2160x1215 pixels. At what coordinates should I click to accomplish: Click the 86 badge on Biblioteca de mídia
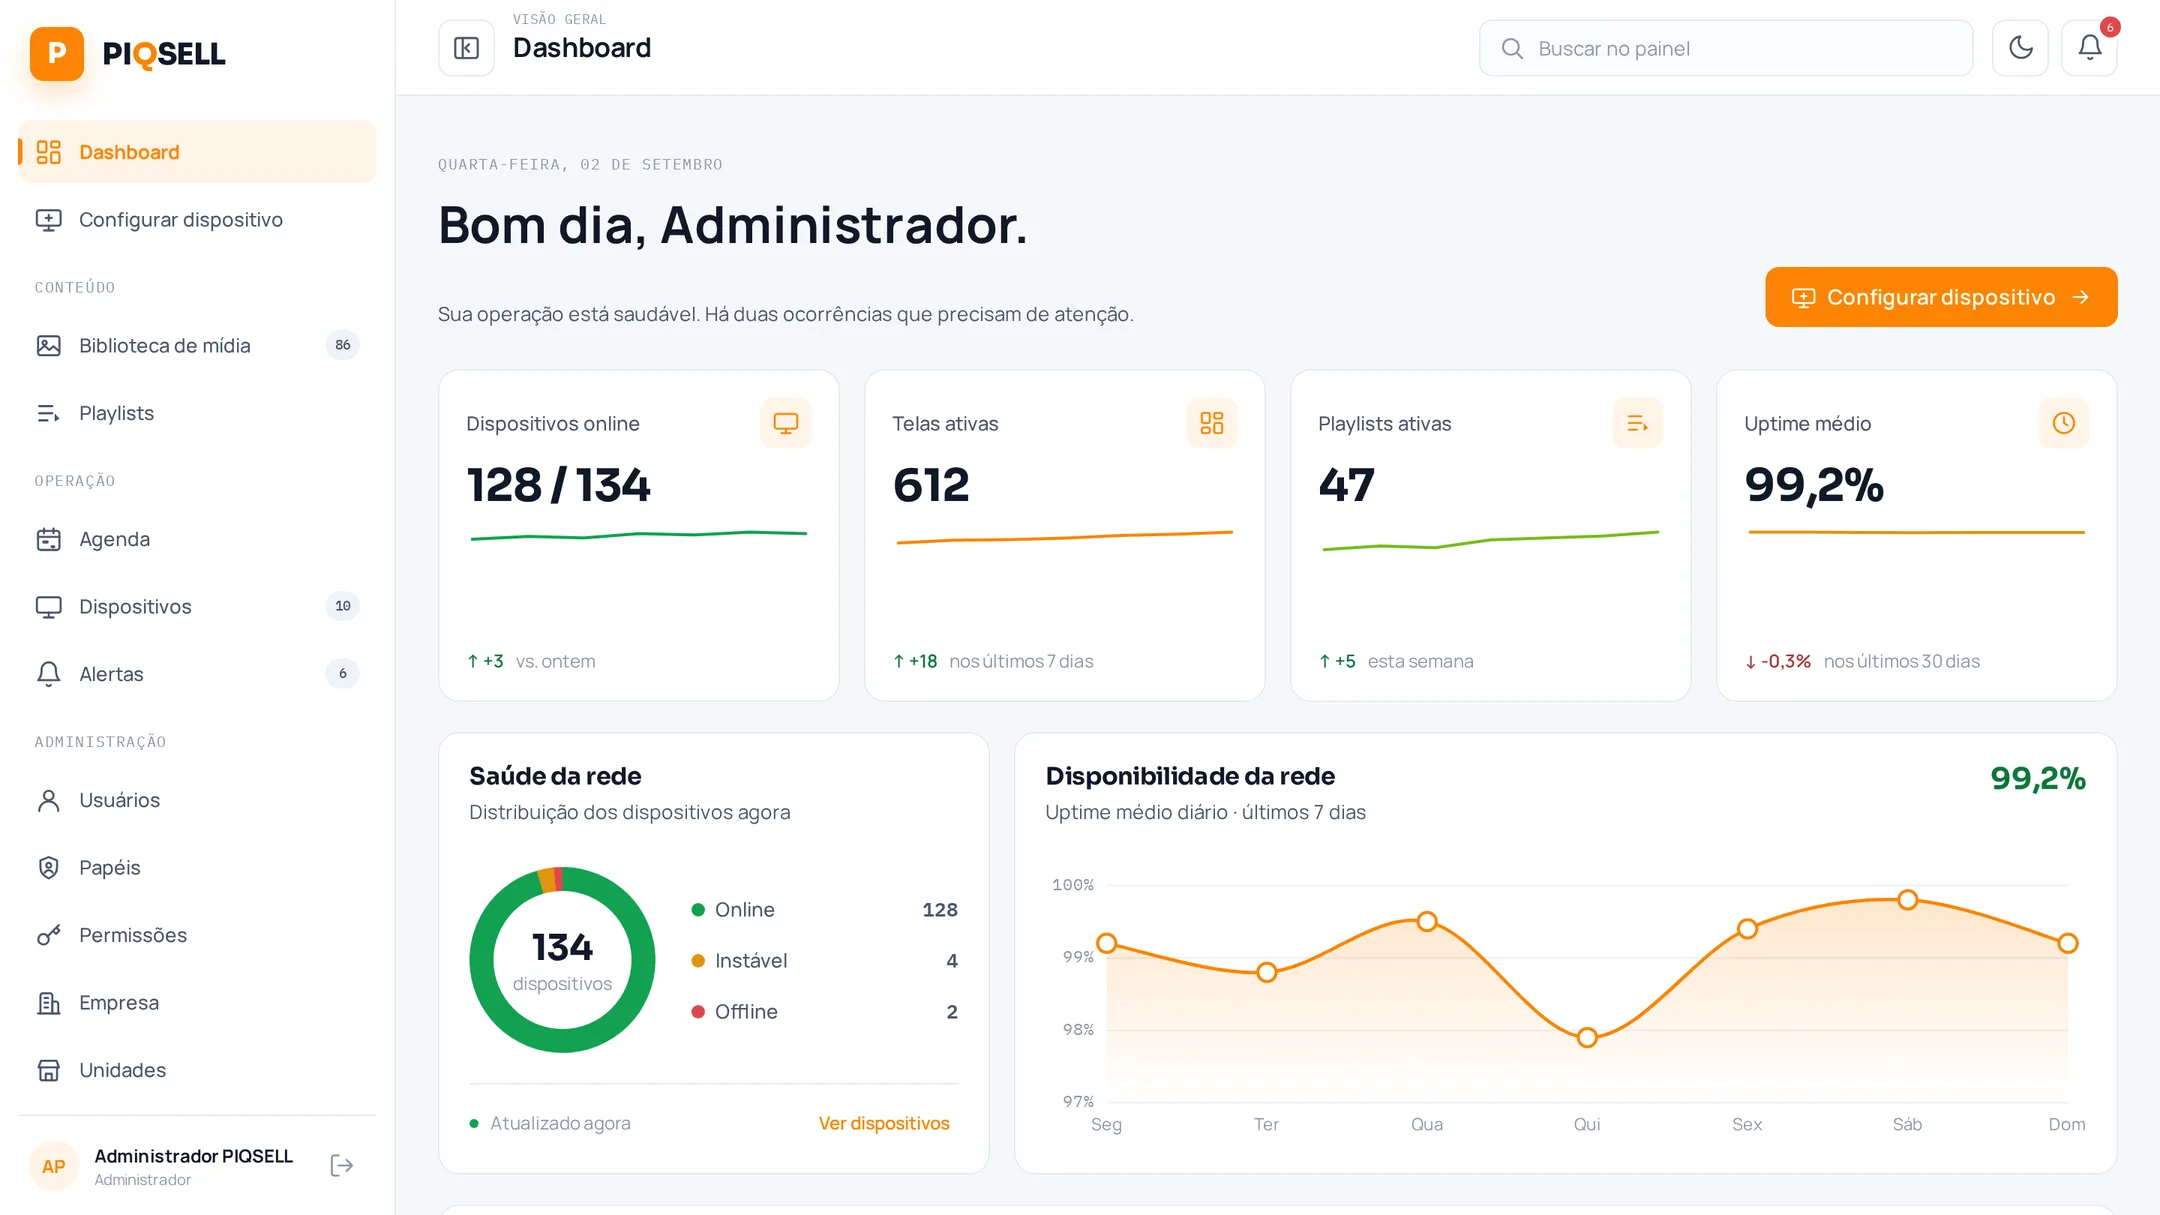pyautogui.click(x=343, y=345)
